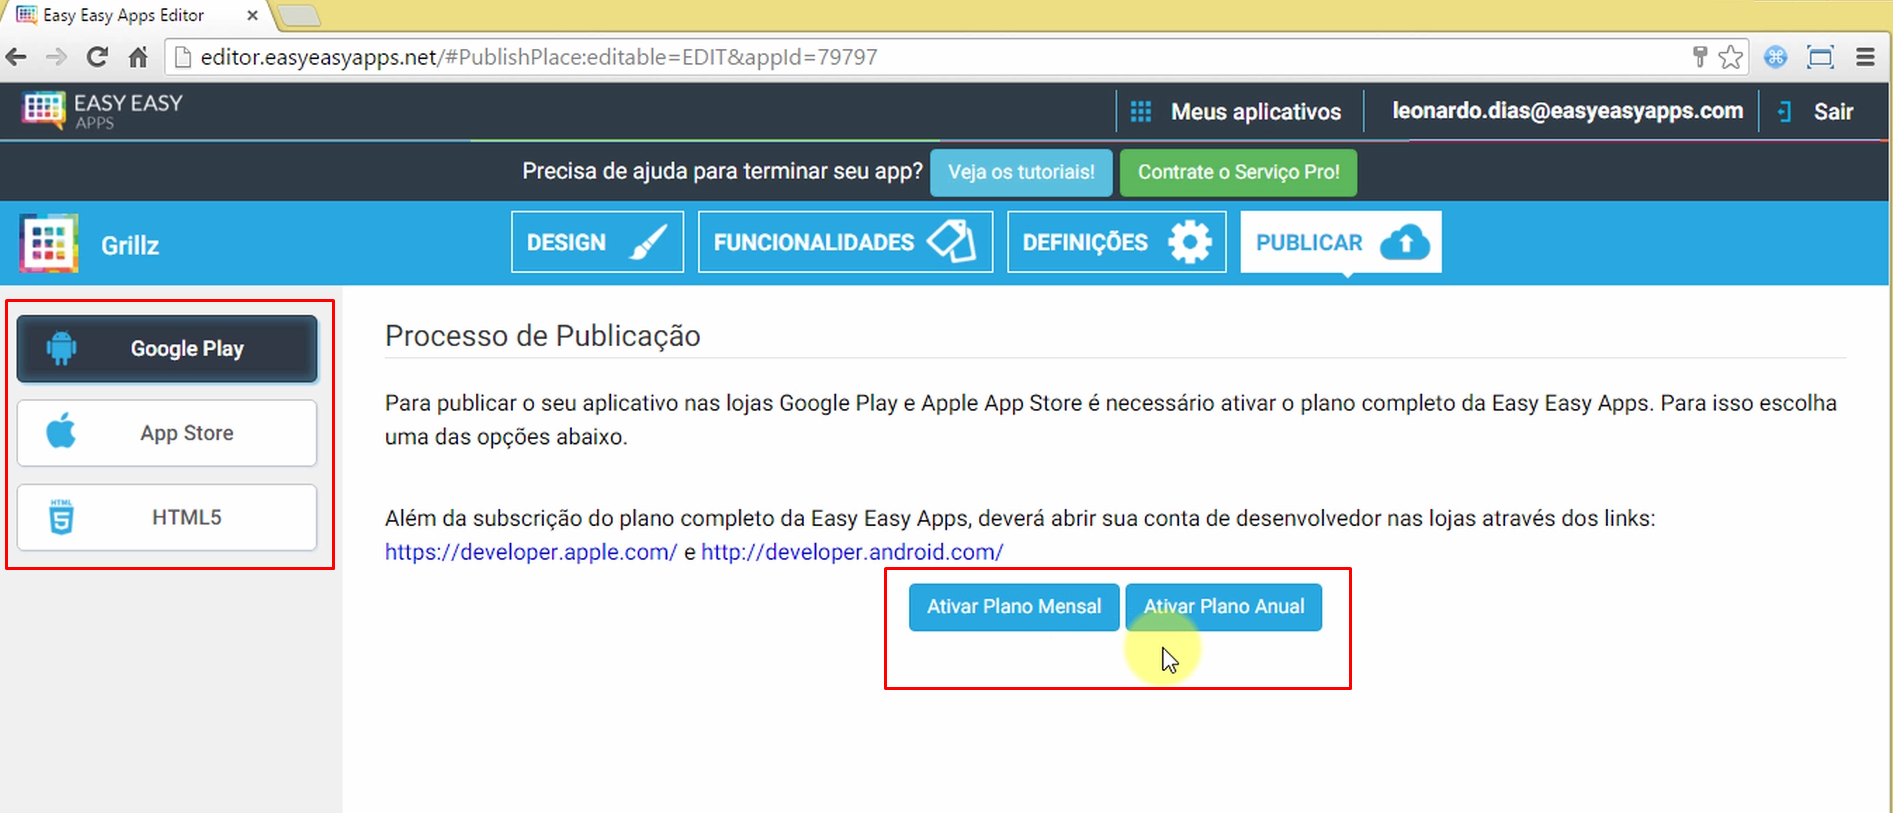1893x813 pixels.
Task: Select the PUBLICAR tab
Action: pyautogui.click(x=1341, y=242)
